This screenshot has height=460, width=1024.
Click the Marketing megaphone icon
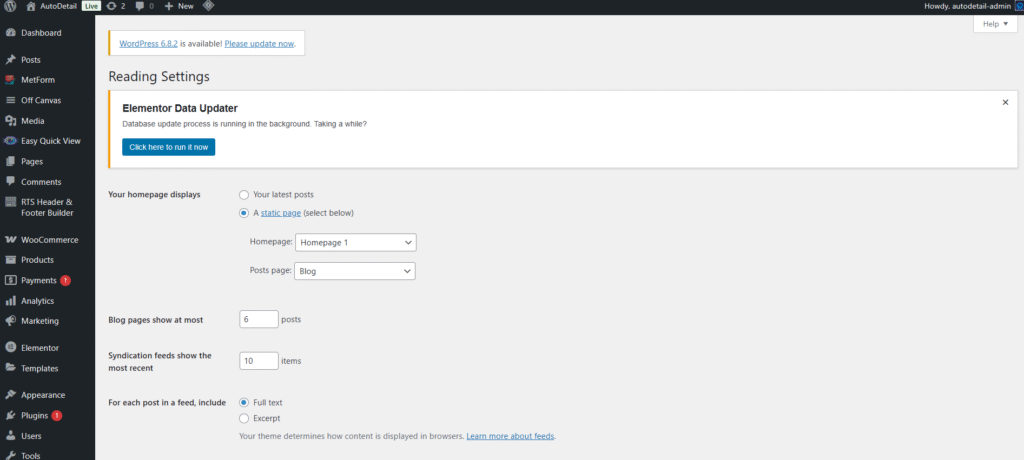coord(10,321)
